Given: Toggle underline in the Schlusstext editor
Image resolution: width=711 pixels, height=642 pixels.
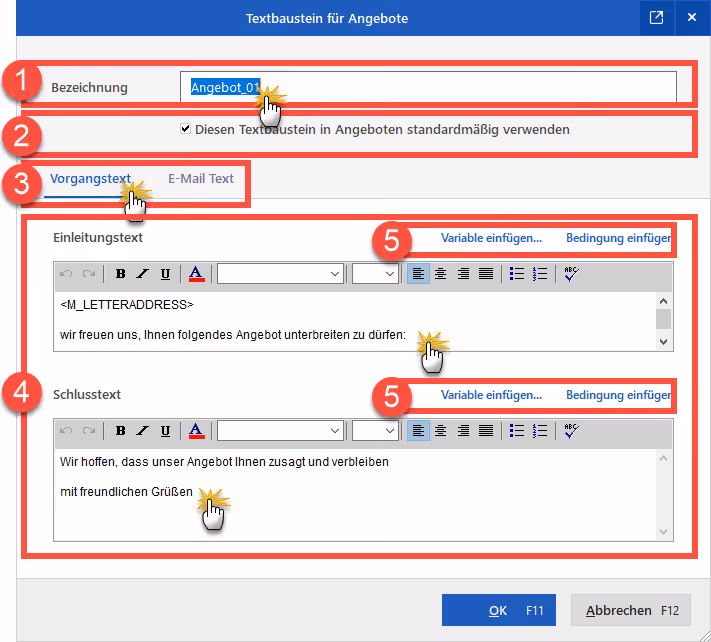Looking at the screenshot, I should click(166, 431).
